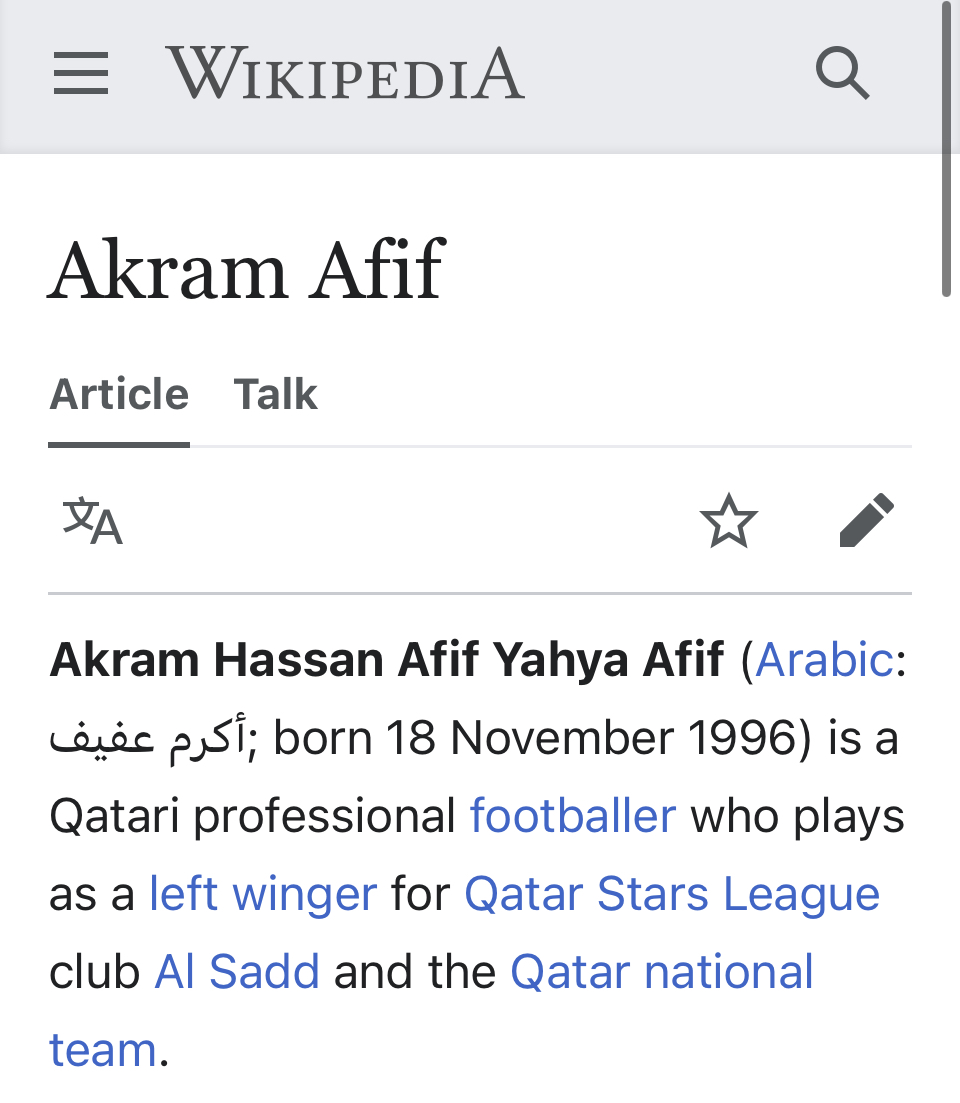
Task: Open the hamburger main menu
Action: click(x=81, y=73)
